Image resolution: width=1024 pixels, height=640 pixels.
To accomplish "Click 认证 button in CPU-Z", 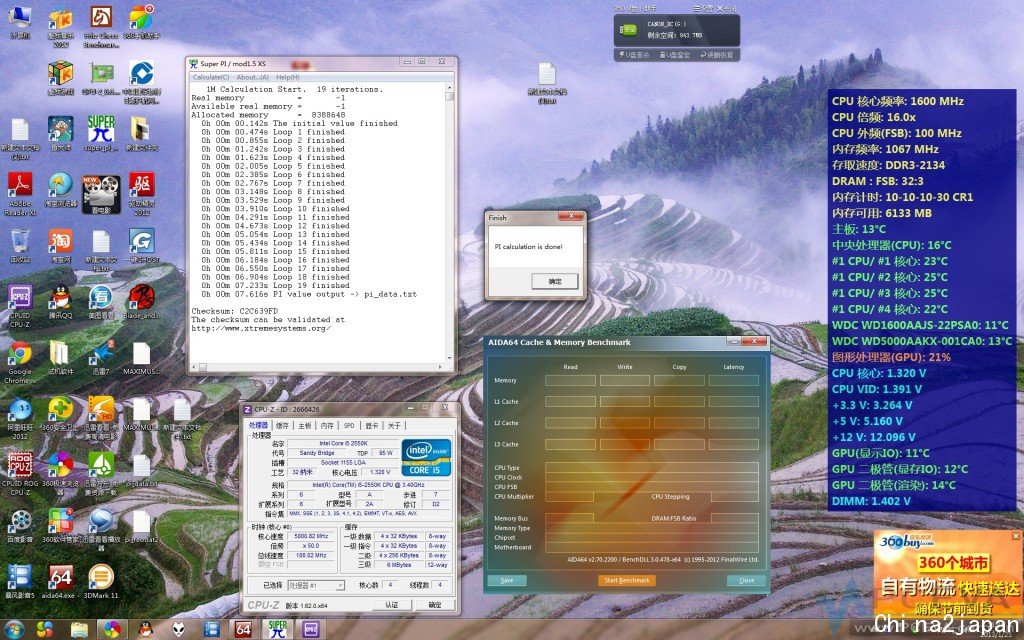I will [x=392, y=605].
